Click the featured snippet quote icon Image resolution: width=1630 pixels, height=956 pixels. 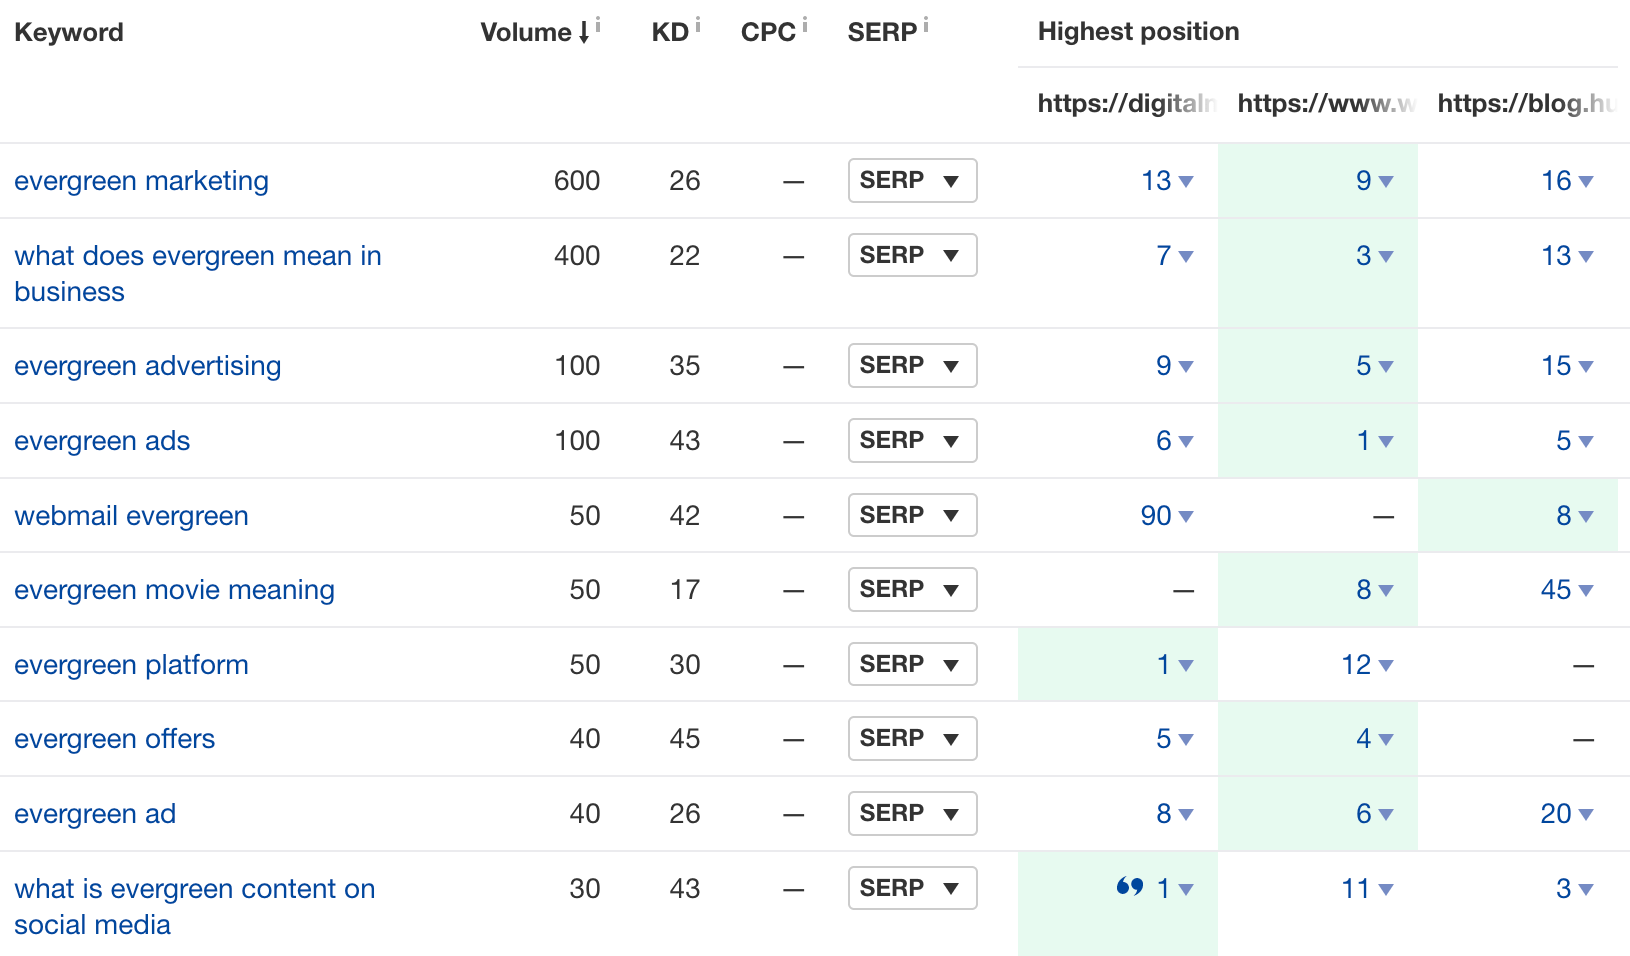click(x=1130, y=886)
